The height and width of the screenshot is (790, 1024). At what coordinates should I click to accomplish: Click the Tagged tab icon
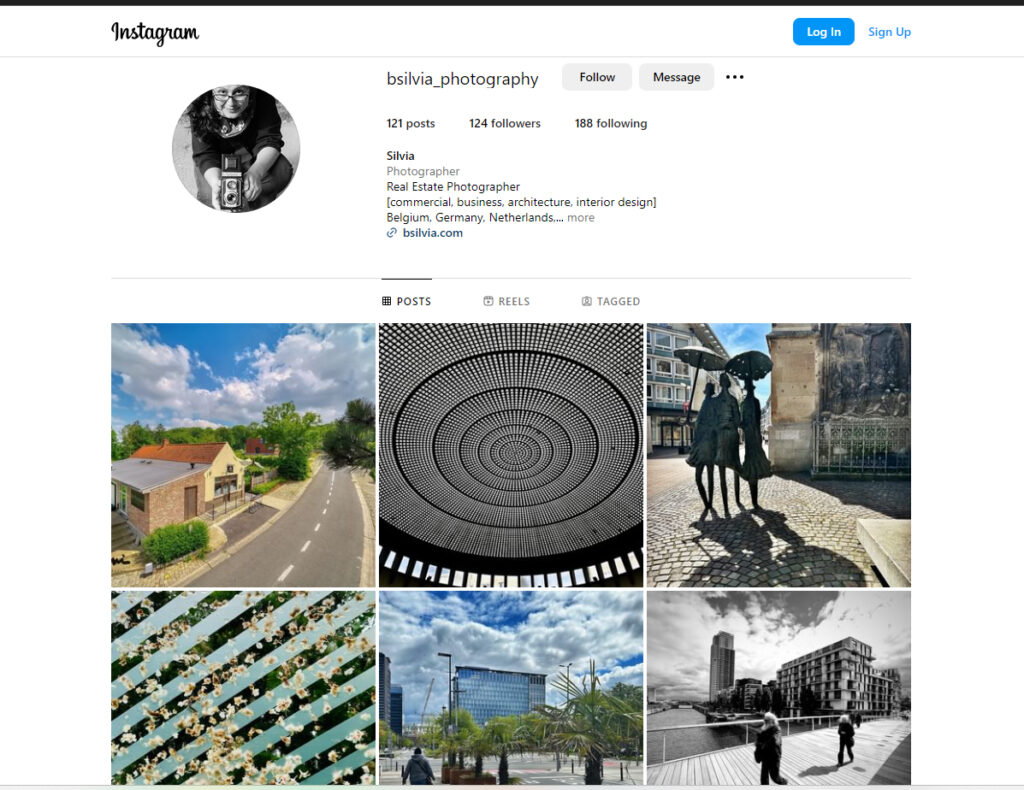pyautogui.click(x=586, y=301)
